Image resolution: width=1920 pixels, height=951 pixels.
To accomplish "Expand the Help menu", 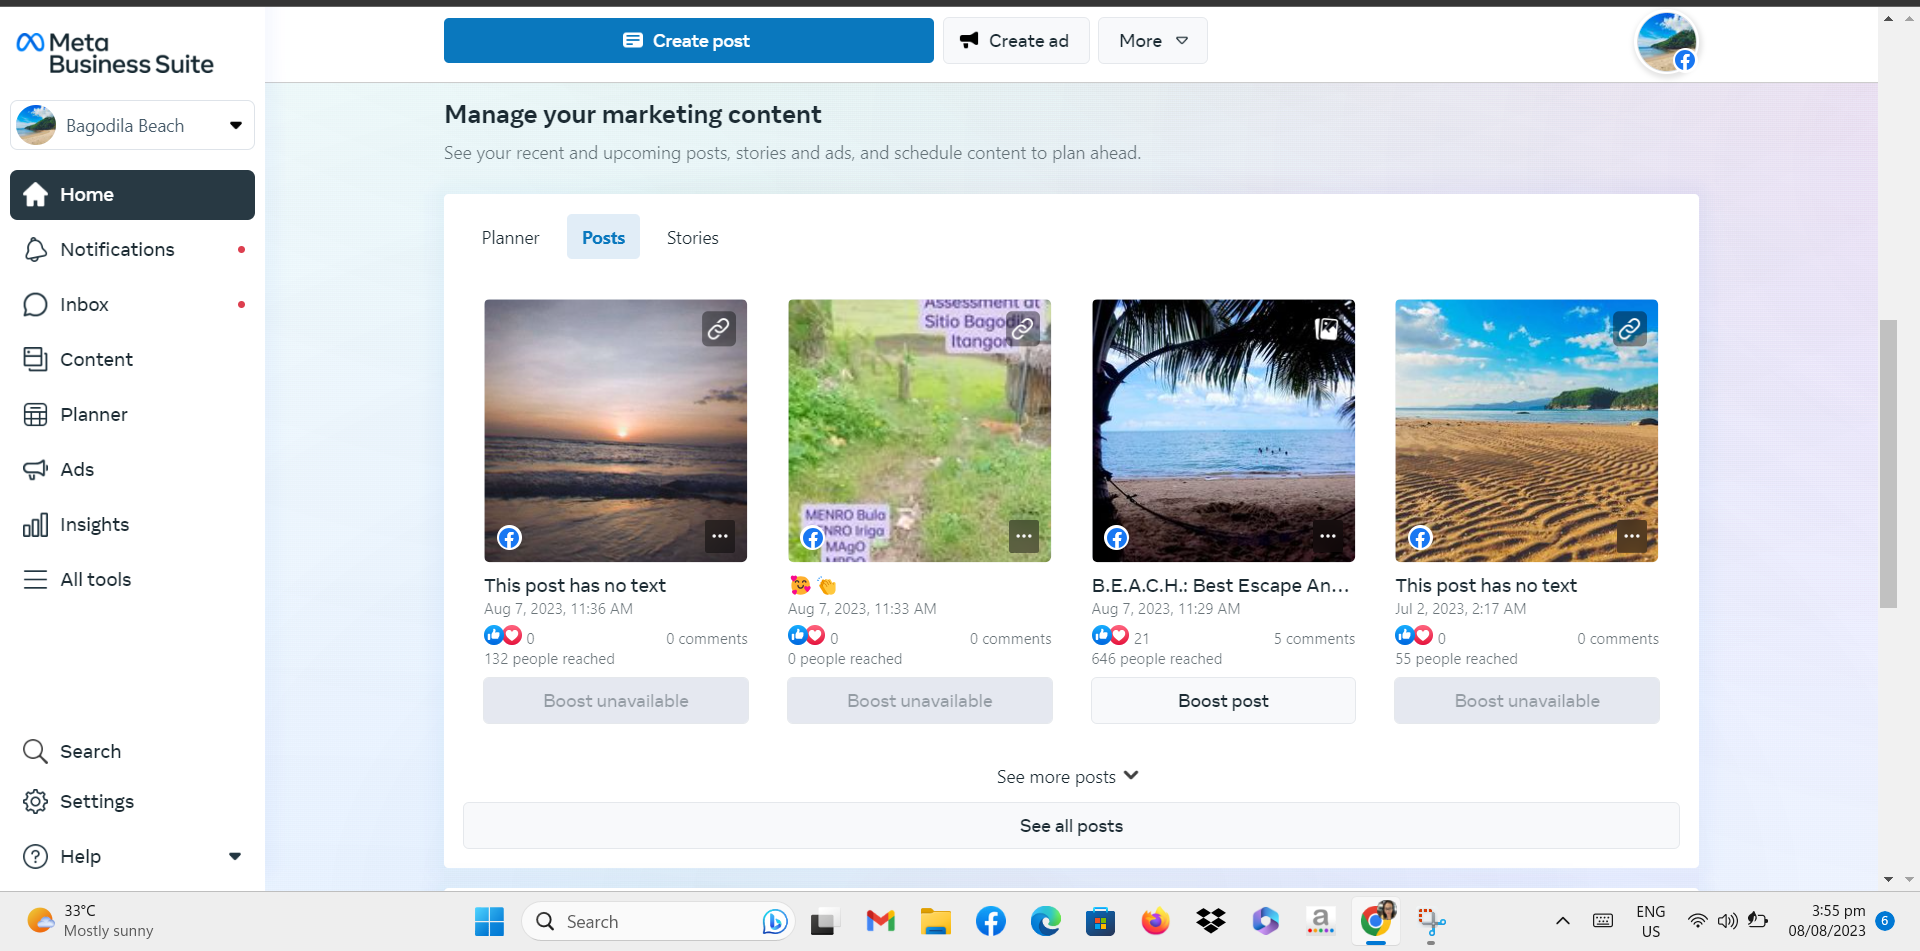I will pos(132,857).
